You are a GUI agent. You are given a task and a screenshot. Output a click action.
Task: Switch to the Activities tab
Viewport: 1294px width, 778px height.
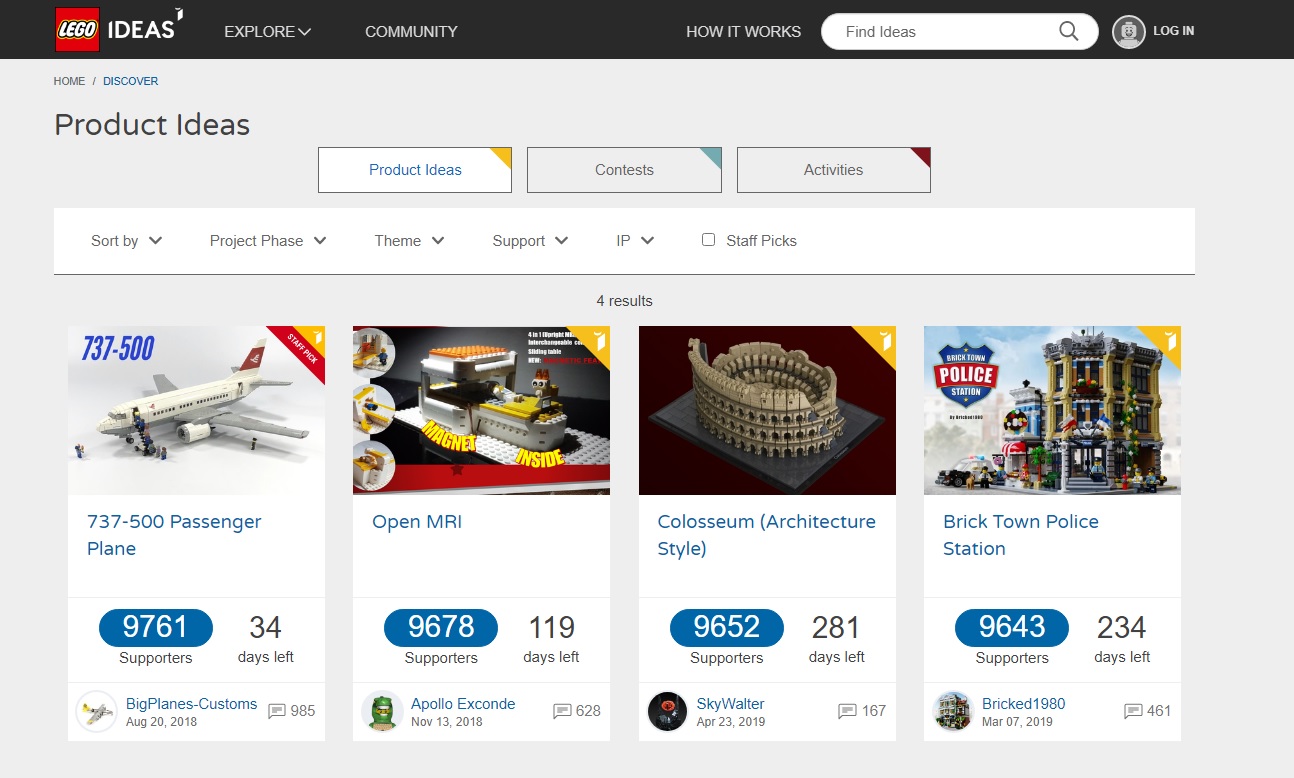[833, 169]
